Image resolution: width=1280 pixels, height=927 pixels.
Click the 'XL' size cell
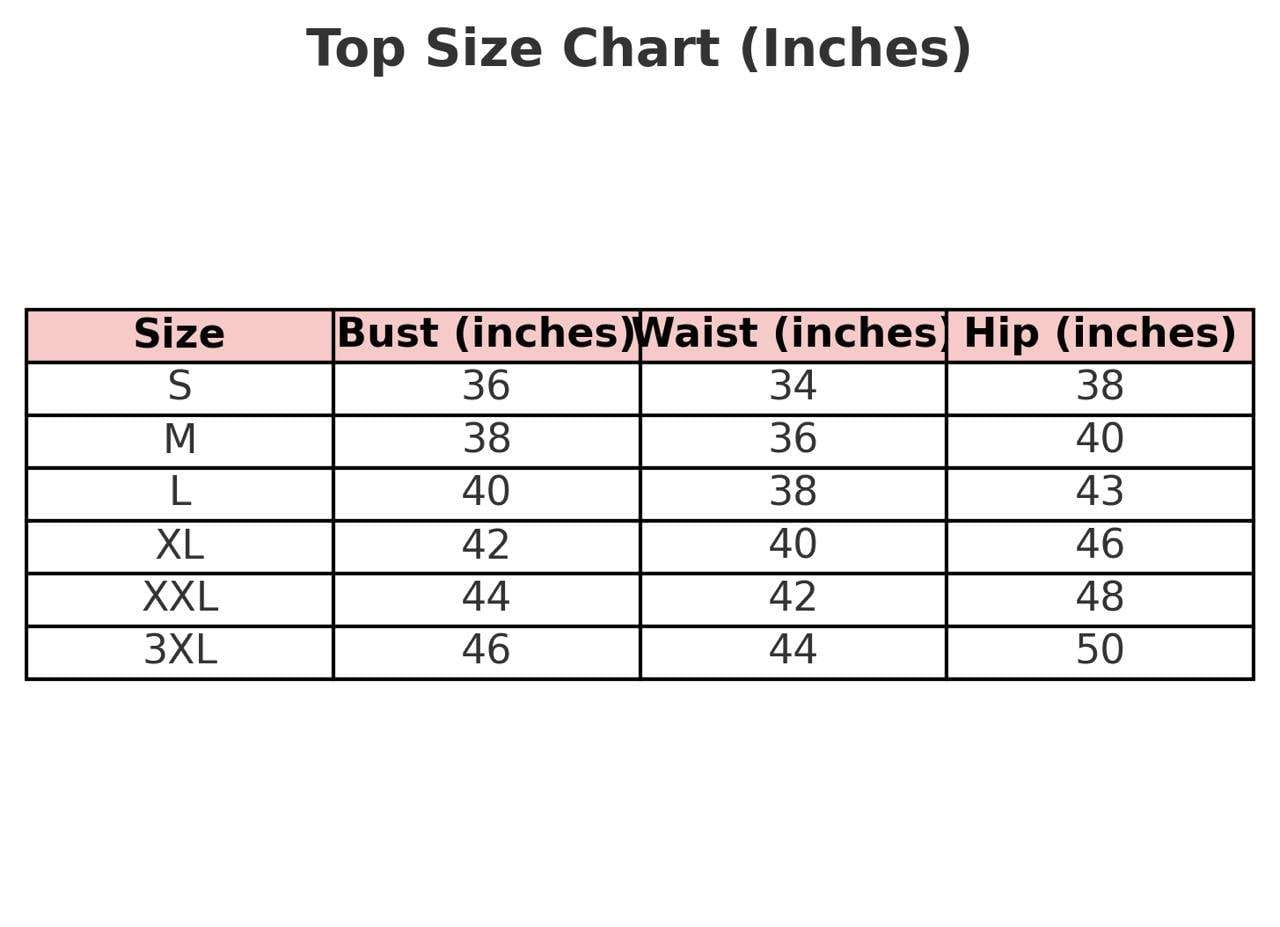(179, 546)
